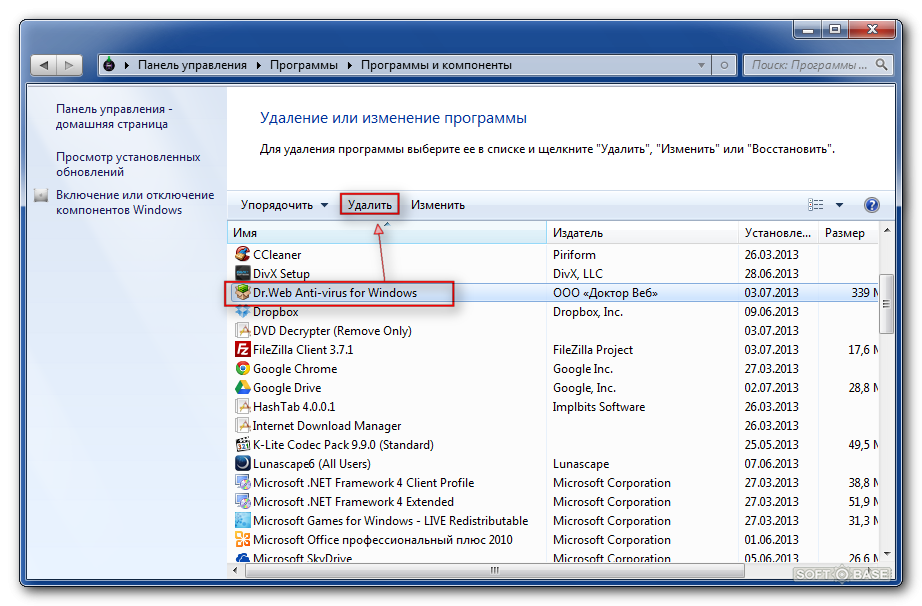This screenshot has height=606, width=922.
Task: Click publisher Piriform cell
Action: coord(574,255)
